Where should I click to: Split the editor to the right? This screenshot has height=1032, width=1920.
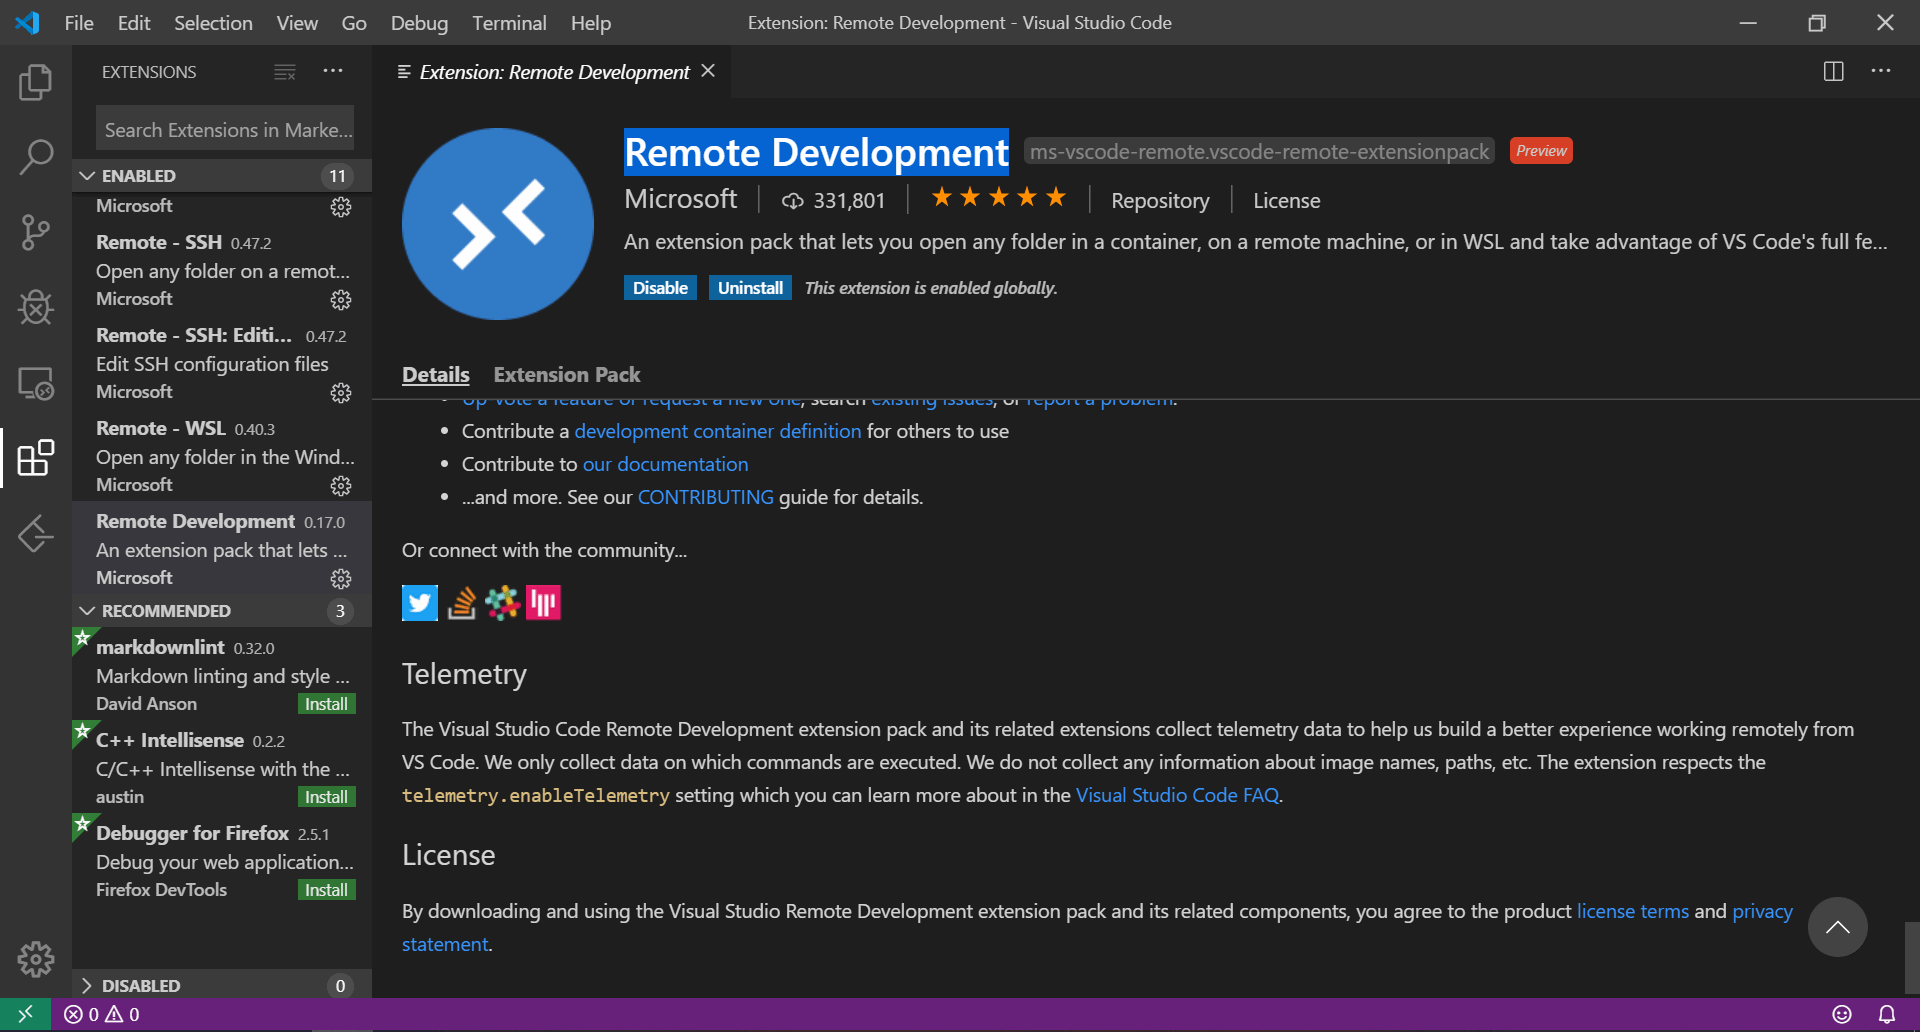(x=1833, y=72)
